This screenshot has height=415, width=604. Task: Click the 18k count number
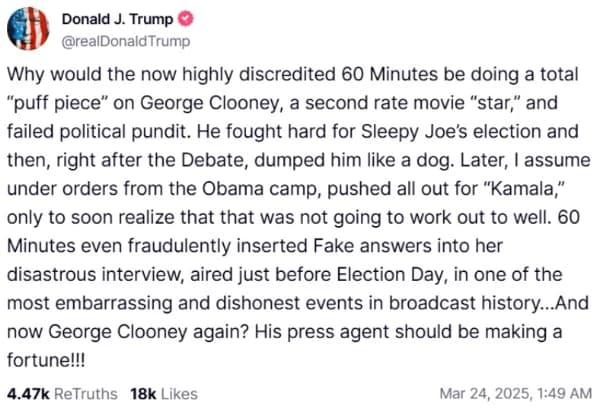pyautogui.click(x=143, y=394)
